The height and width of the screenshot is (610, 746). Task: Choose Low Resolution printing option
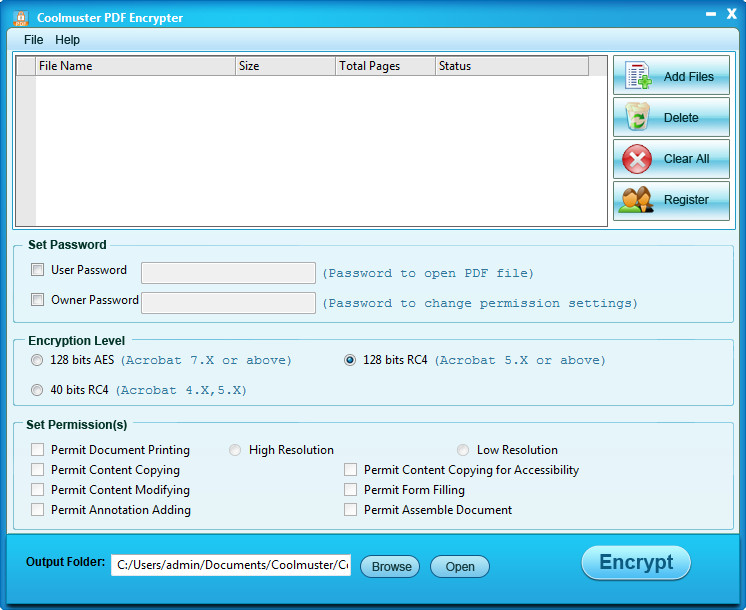click(x=462, y=450)
